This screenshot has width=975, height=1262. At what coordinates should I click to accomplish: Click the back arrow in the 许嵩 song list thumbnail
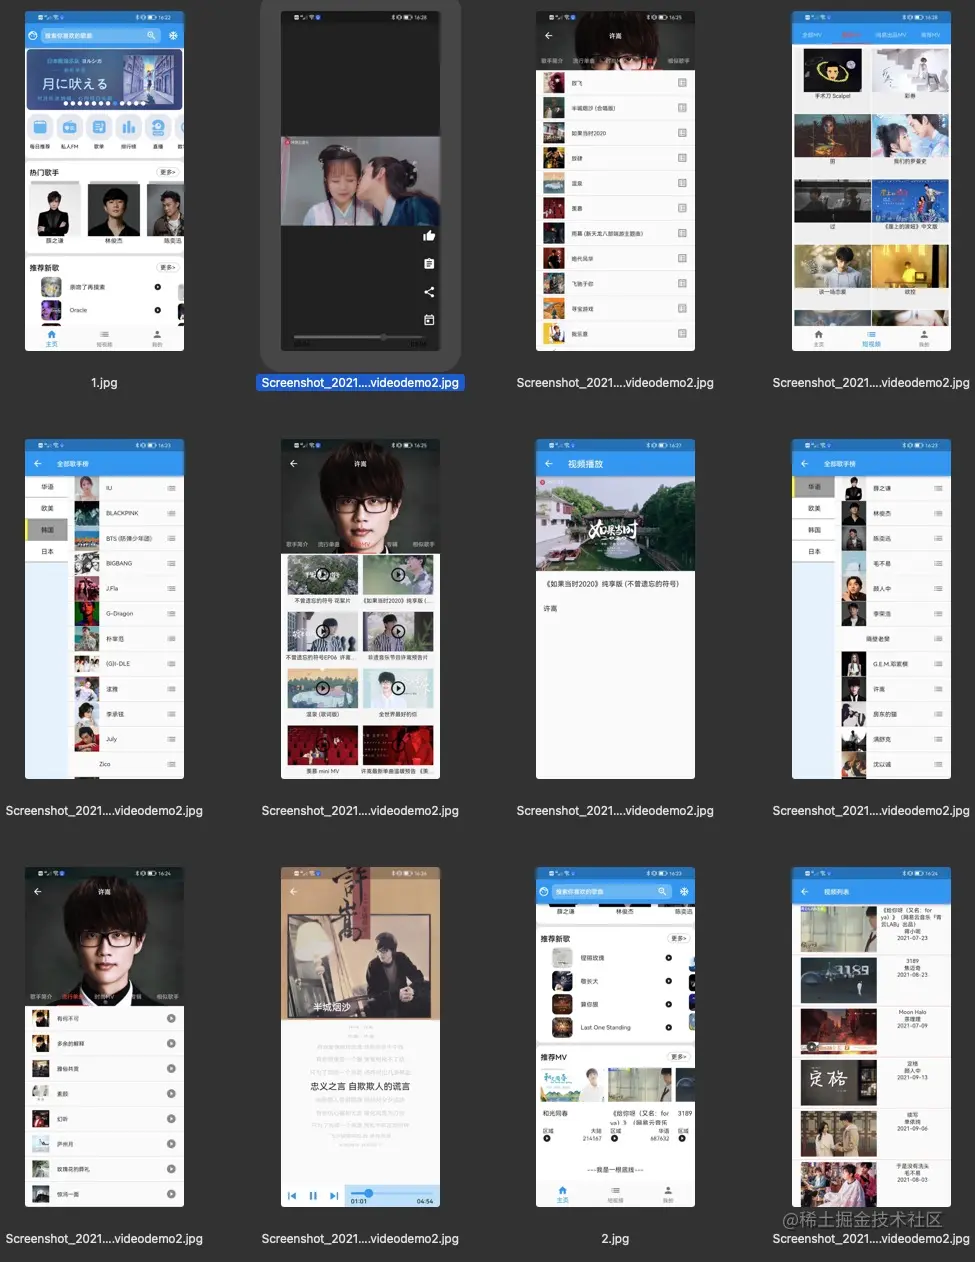(x=37, y=891)
